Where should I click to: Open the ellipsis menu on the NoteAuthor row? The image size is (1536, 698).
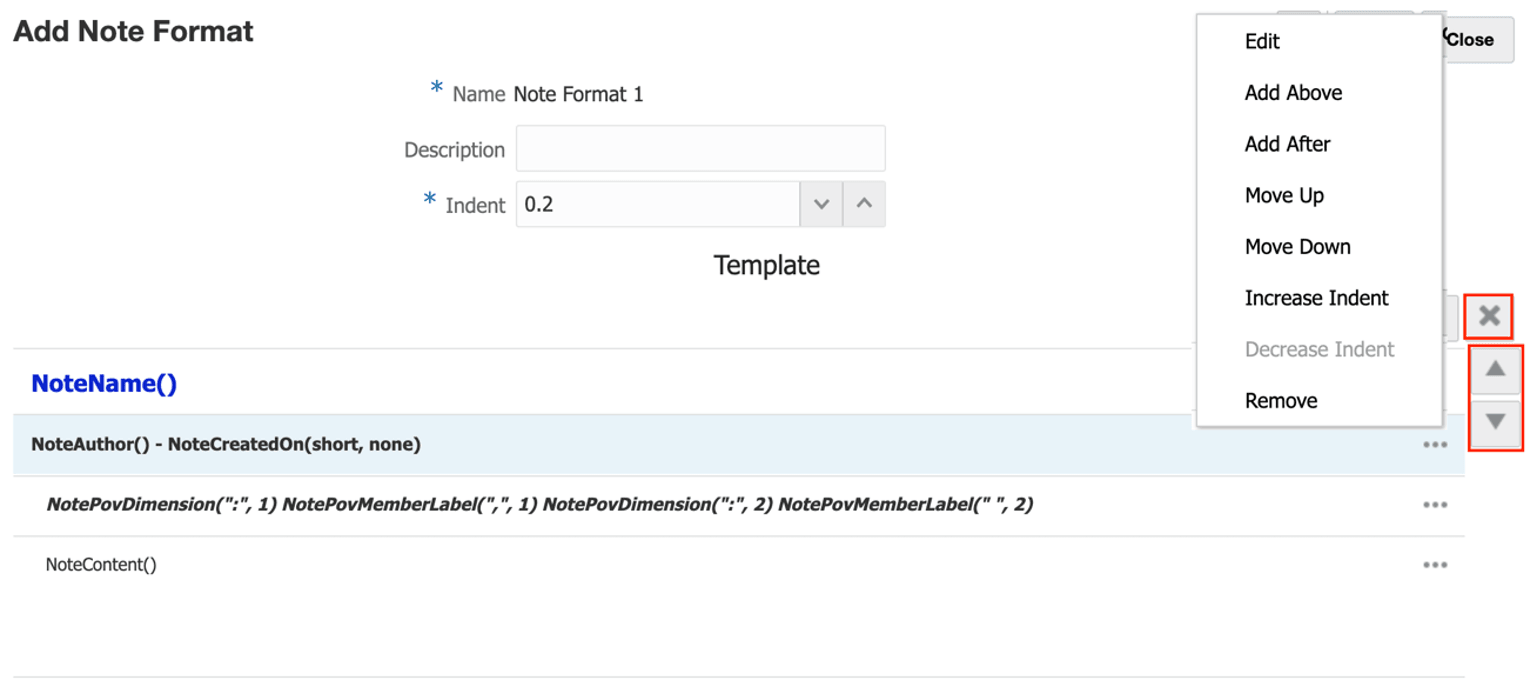1435,445
